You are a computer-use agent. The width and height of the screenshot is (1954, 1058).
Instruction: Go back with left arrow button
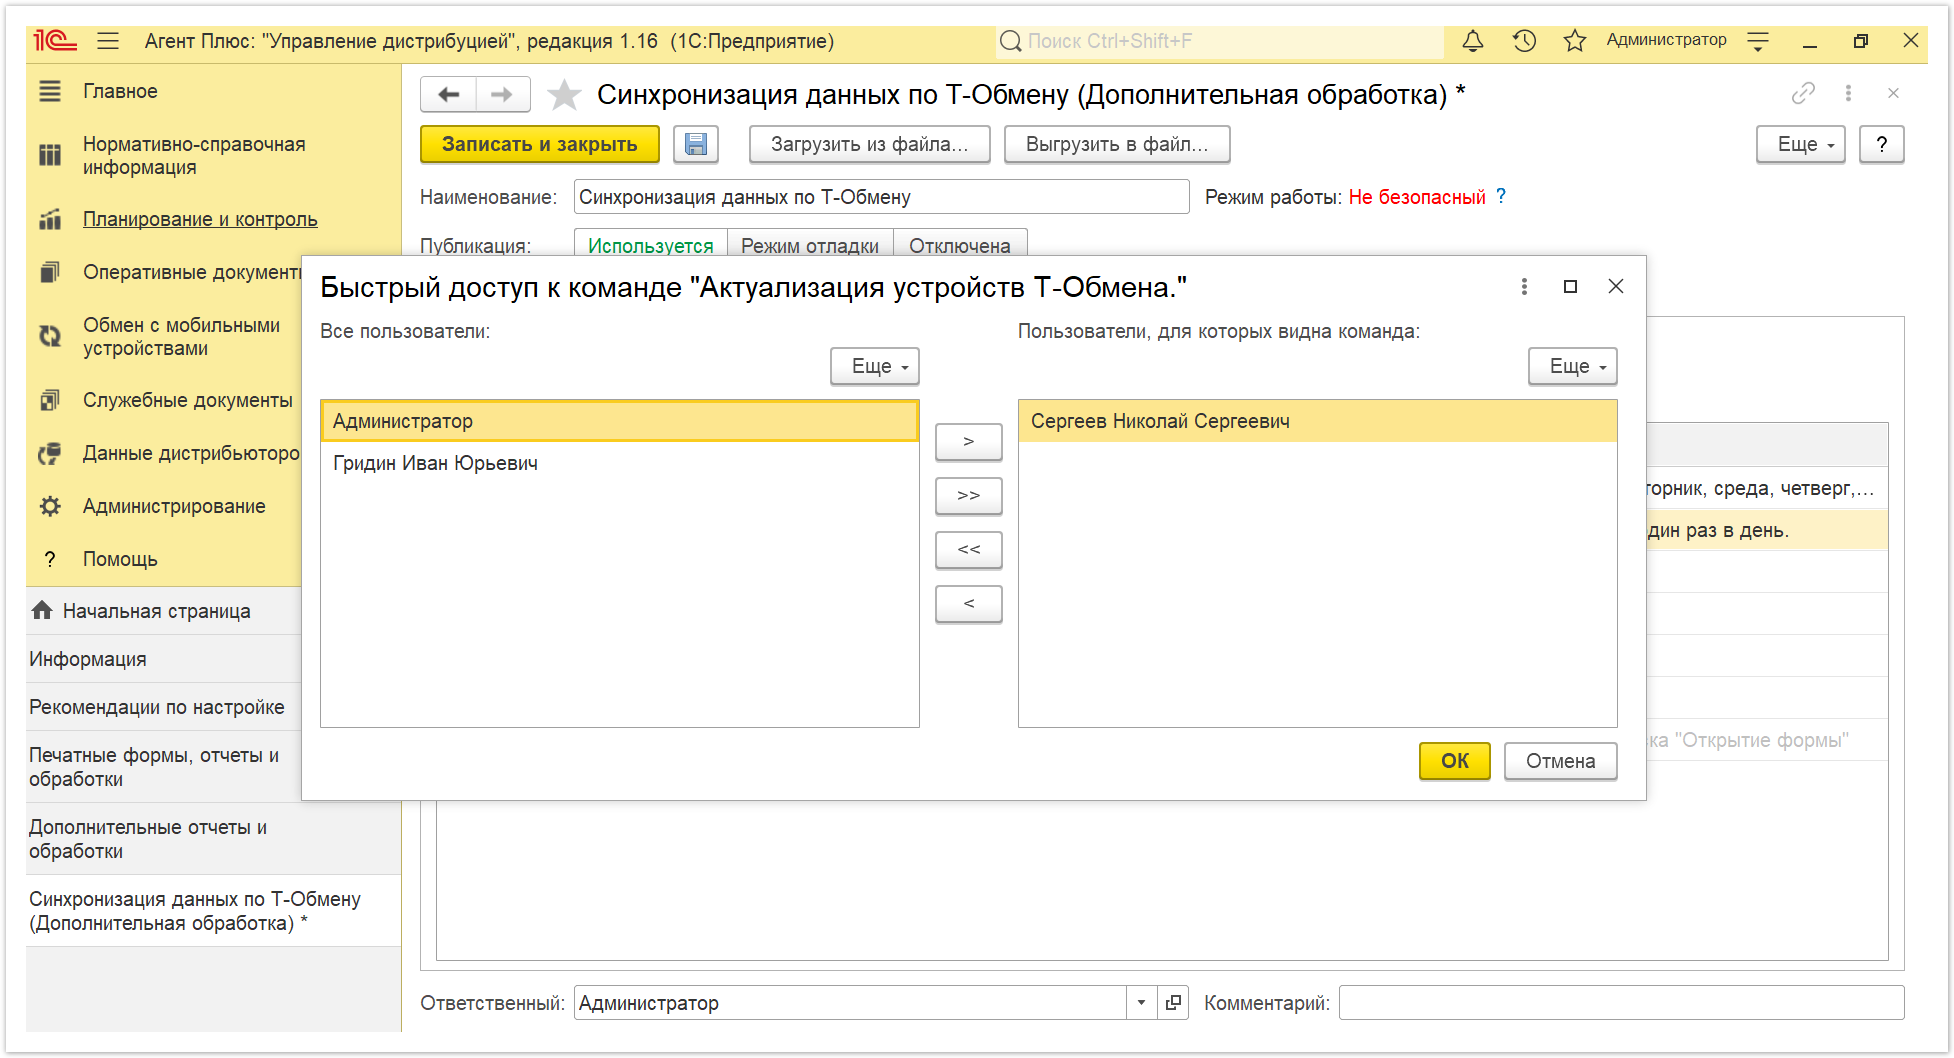[x=449, y=94]
